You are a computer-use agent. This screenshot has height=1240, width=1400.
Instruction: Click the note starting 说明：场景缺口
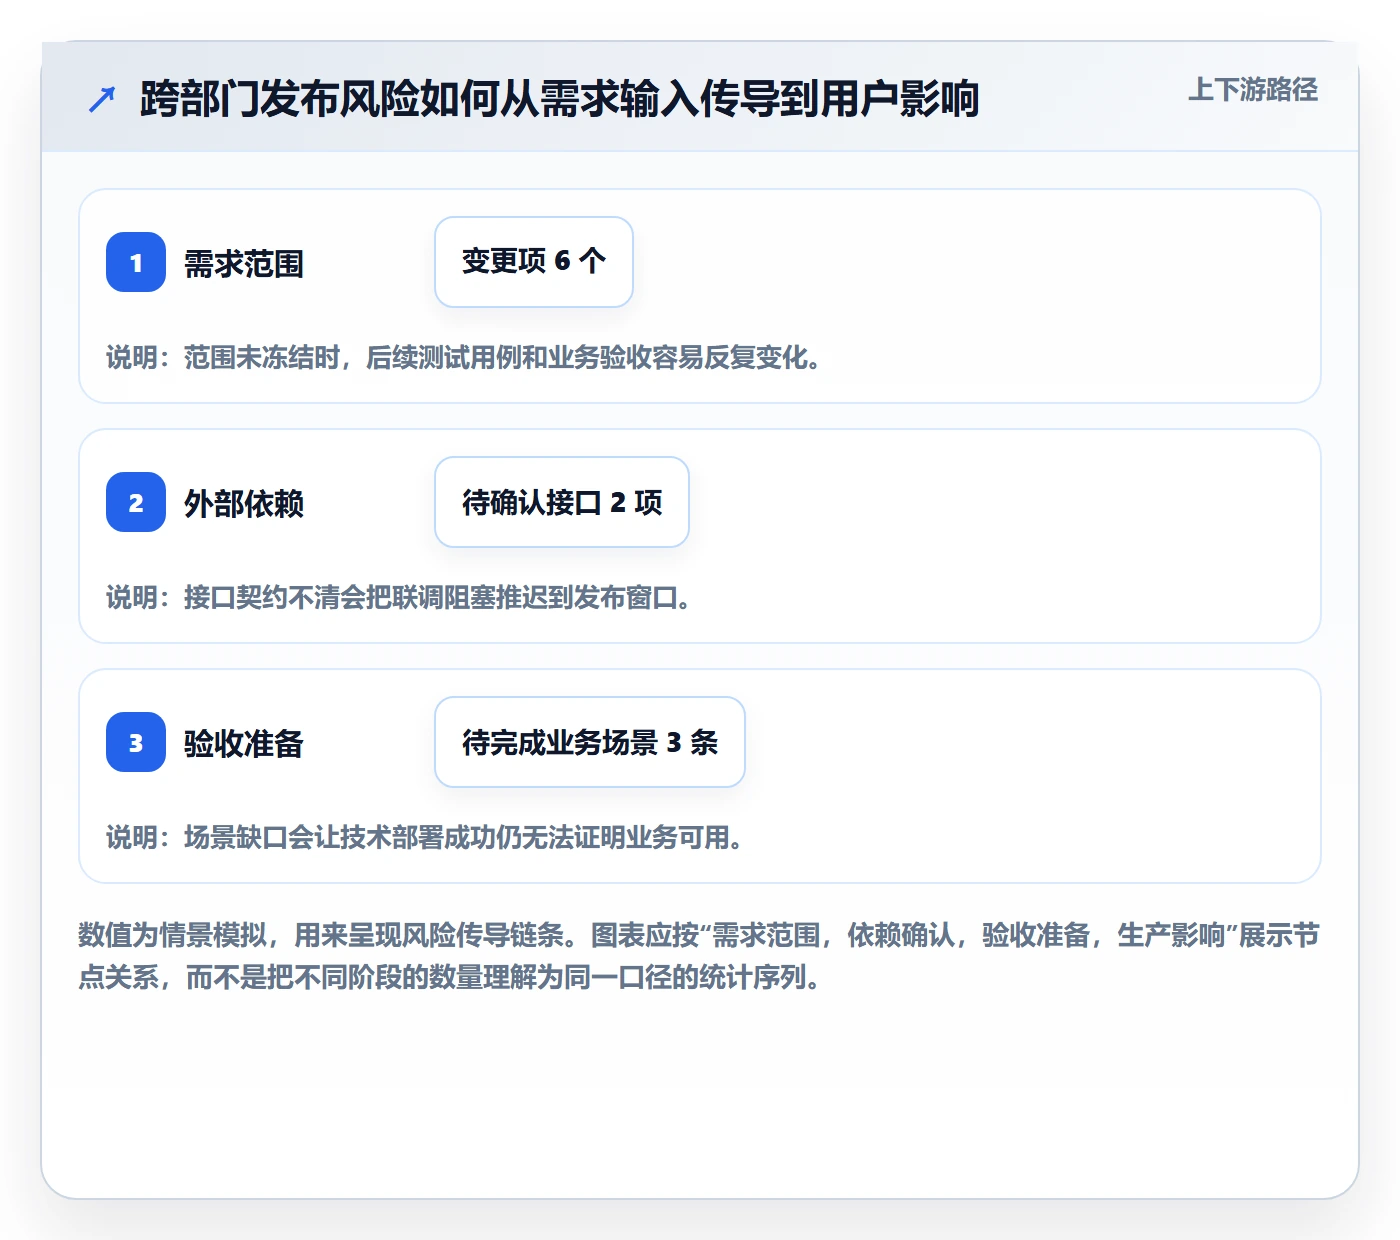click(x=425, y=838)
